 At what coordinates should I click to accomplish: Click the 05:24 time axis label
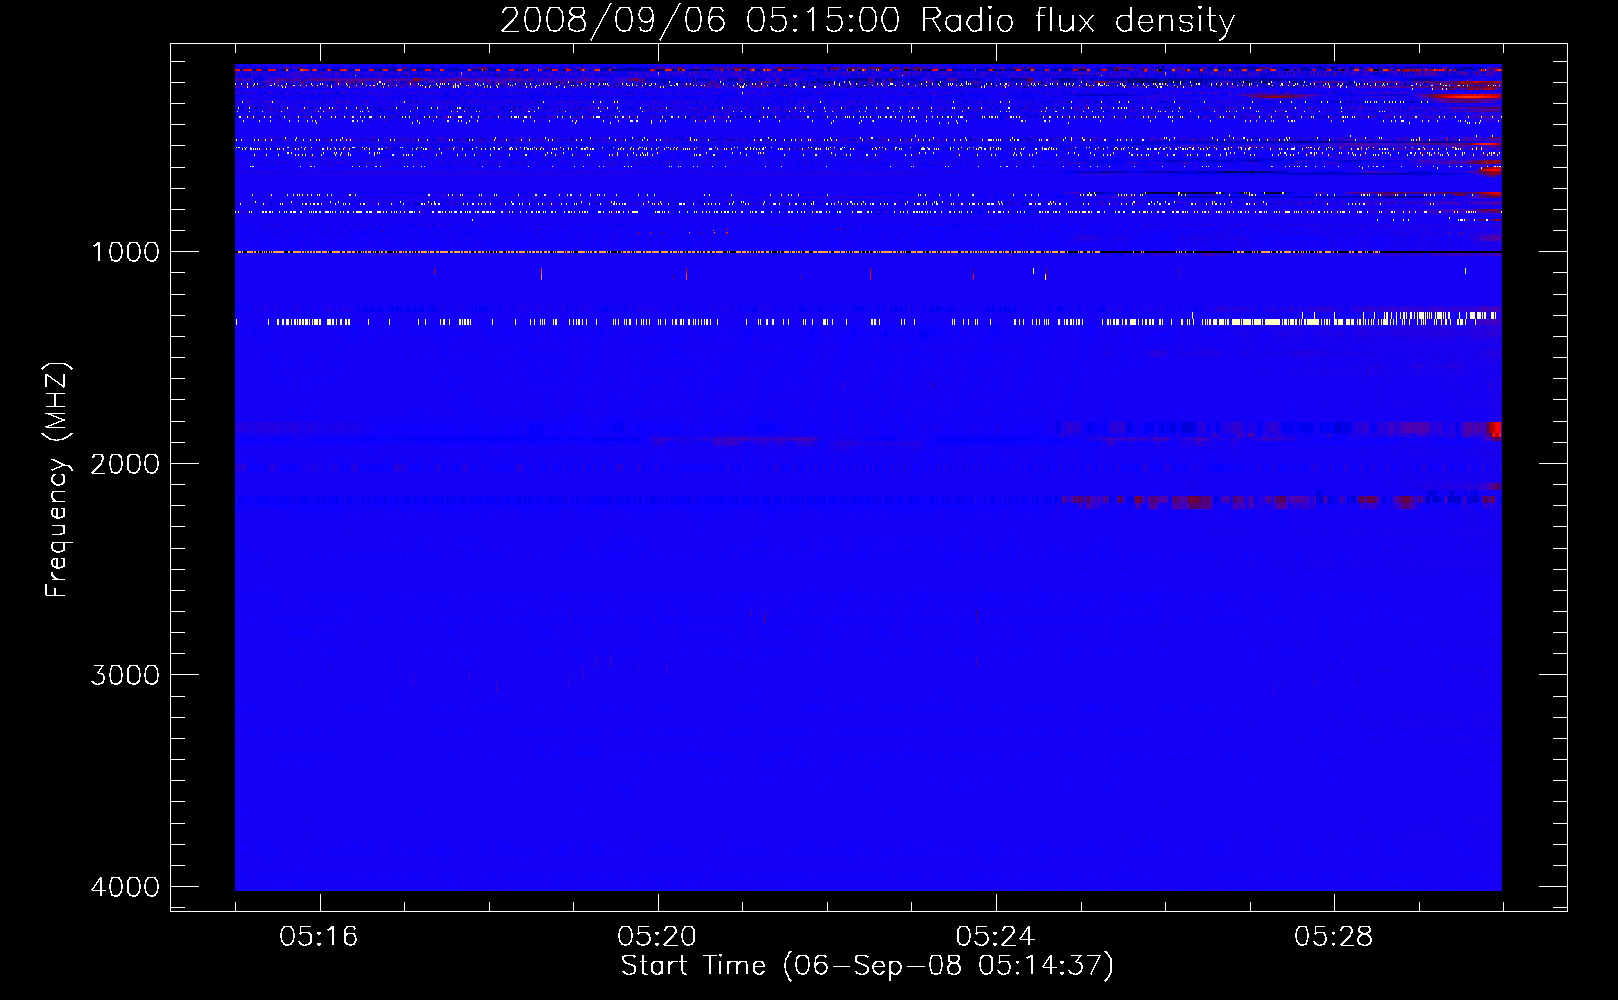point(995,937)
